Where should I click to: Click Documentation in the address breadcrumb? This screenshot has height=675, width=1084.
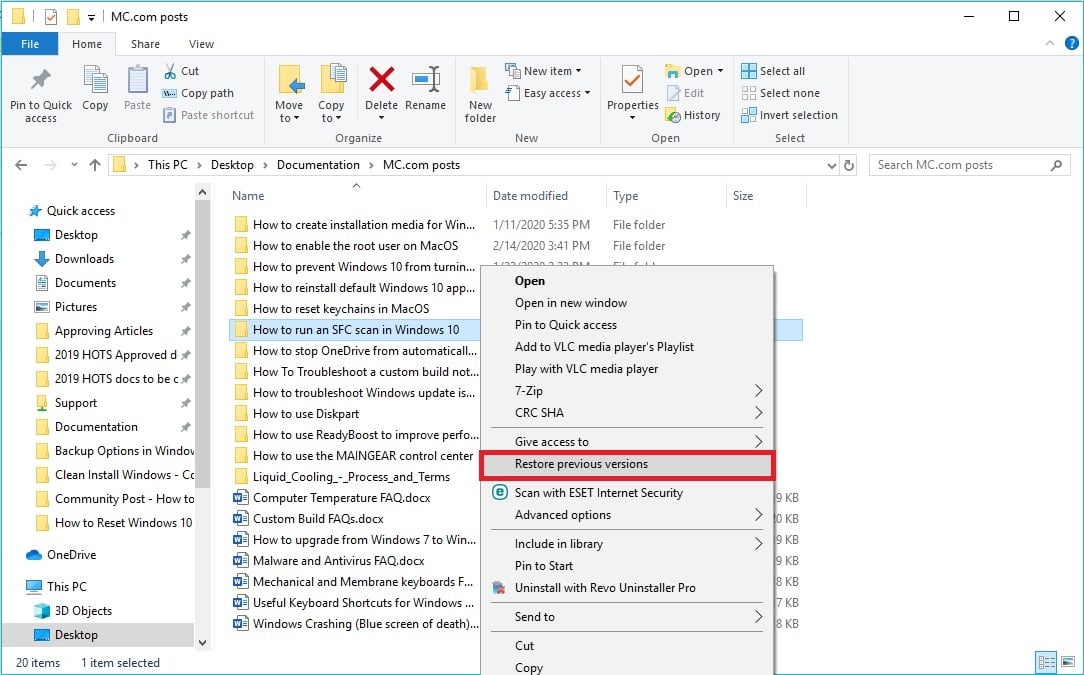tap(318, 165)
